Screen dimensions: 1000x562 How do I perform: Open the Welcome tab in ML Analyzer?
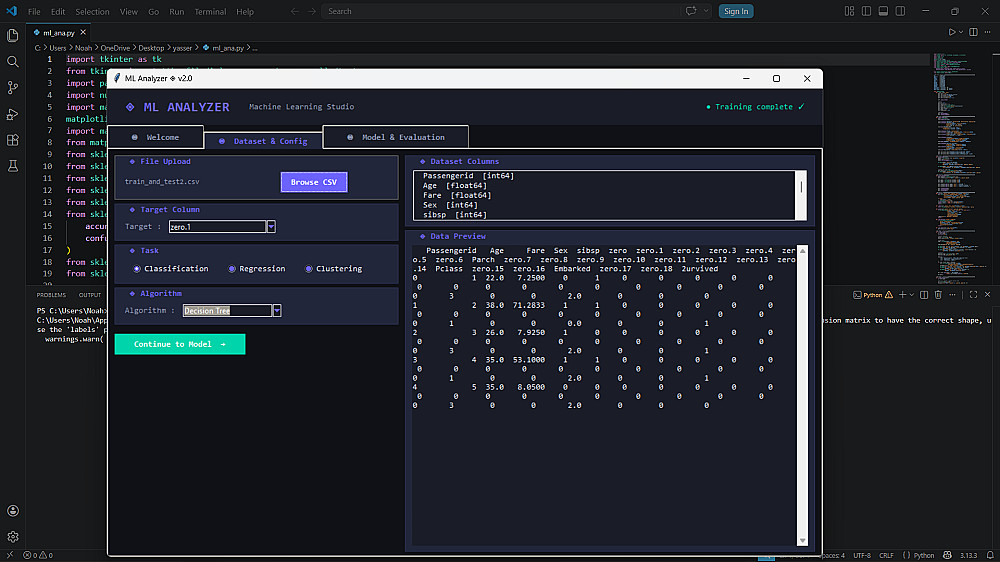(x=156, y=137)
